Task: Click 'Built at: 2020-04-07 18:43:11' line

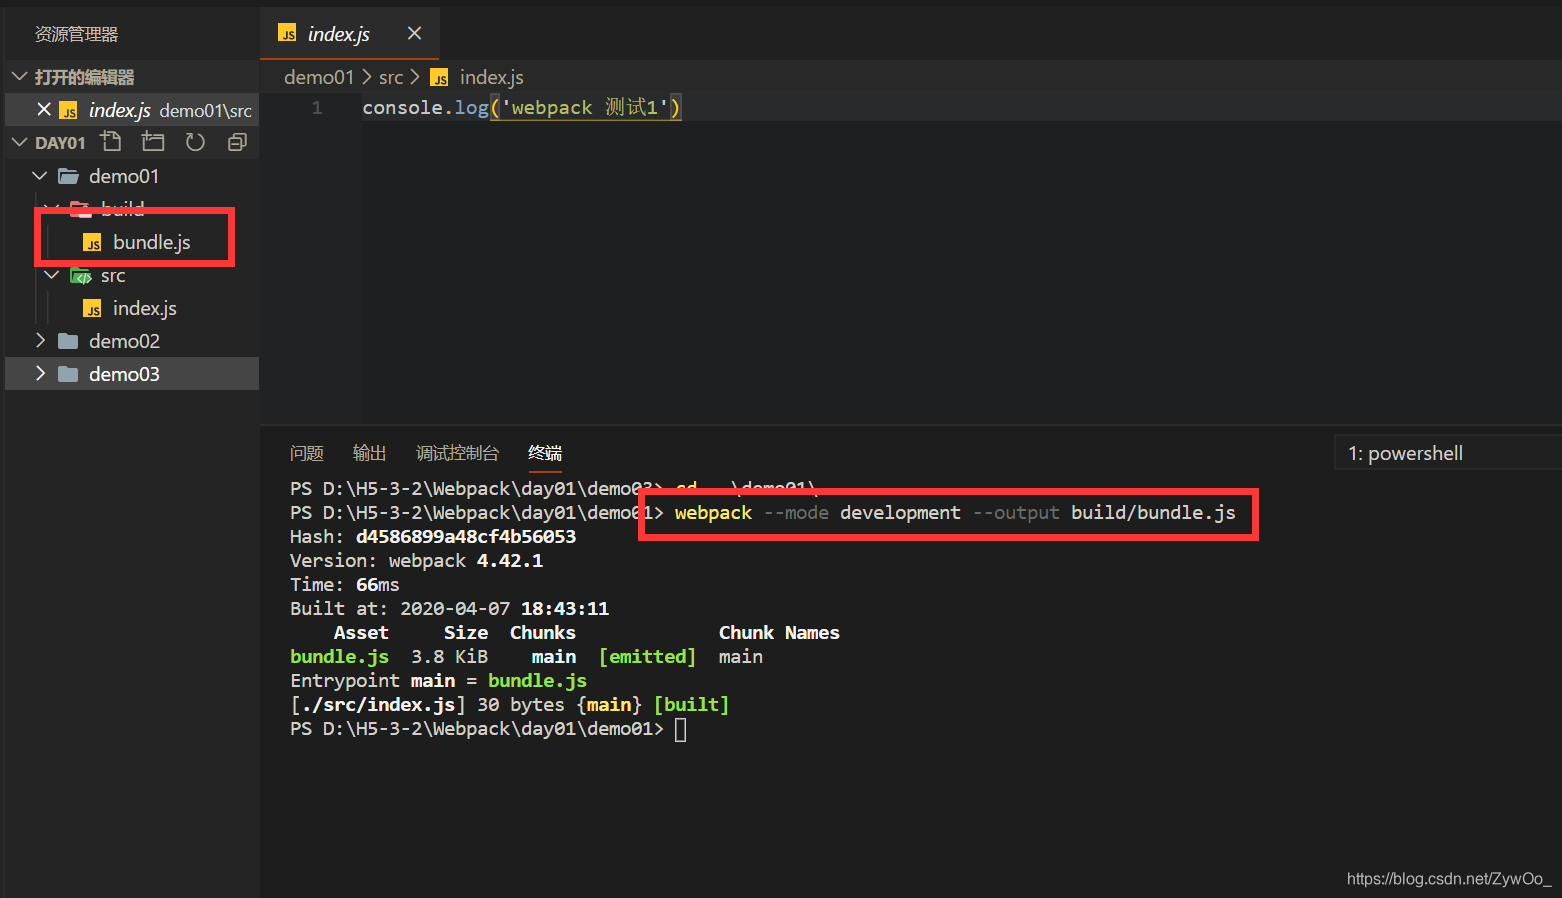Action: [449, 608]
